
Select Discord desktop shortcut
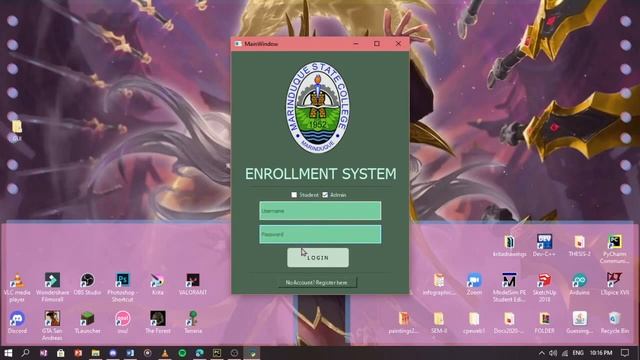[x=17, y=322]
